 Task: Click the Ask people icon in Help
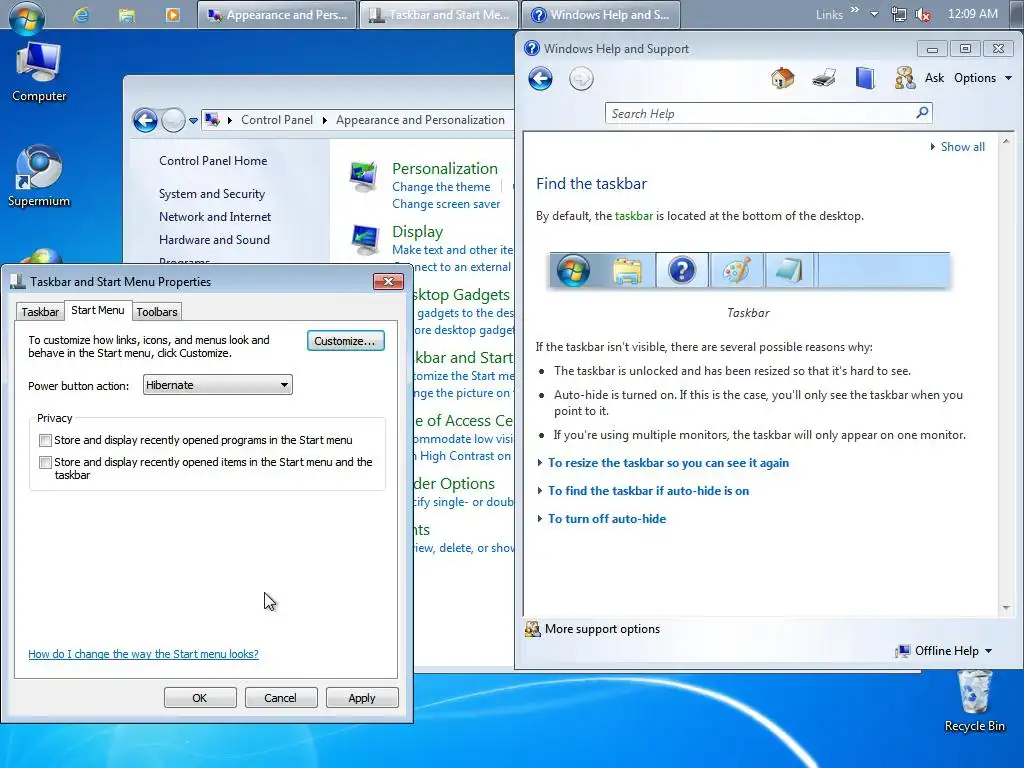(x=904, y=78)
